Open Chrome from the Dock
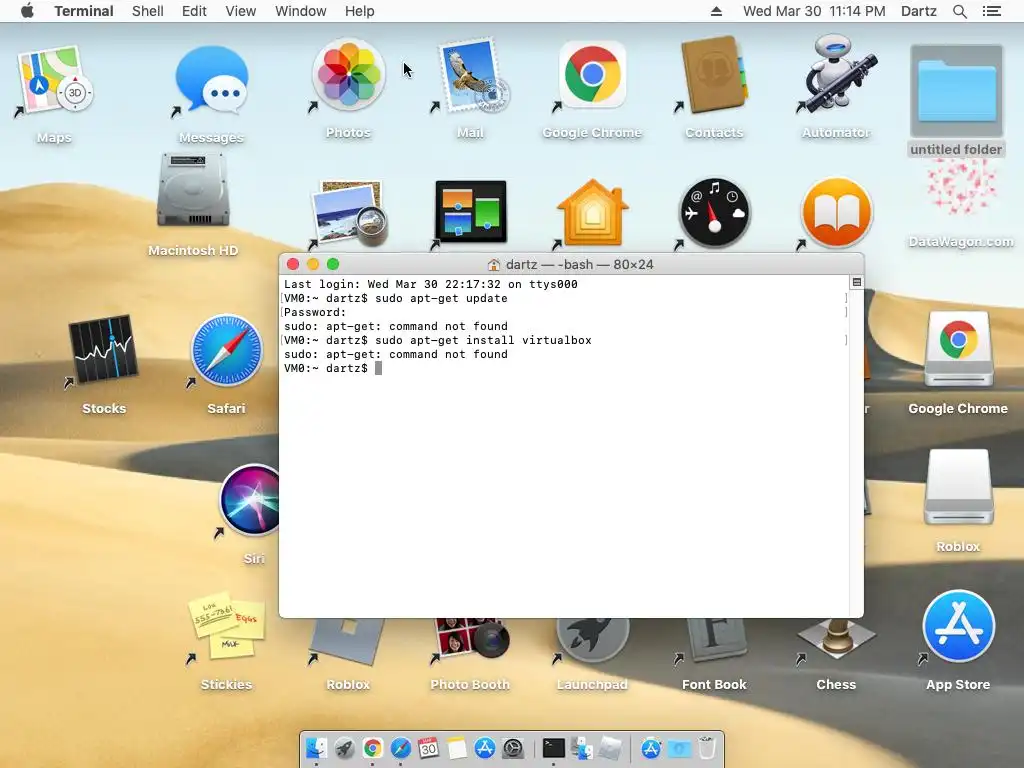The width and height of the screenshot is (1024, 768). (372, 748)
